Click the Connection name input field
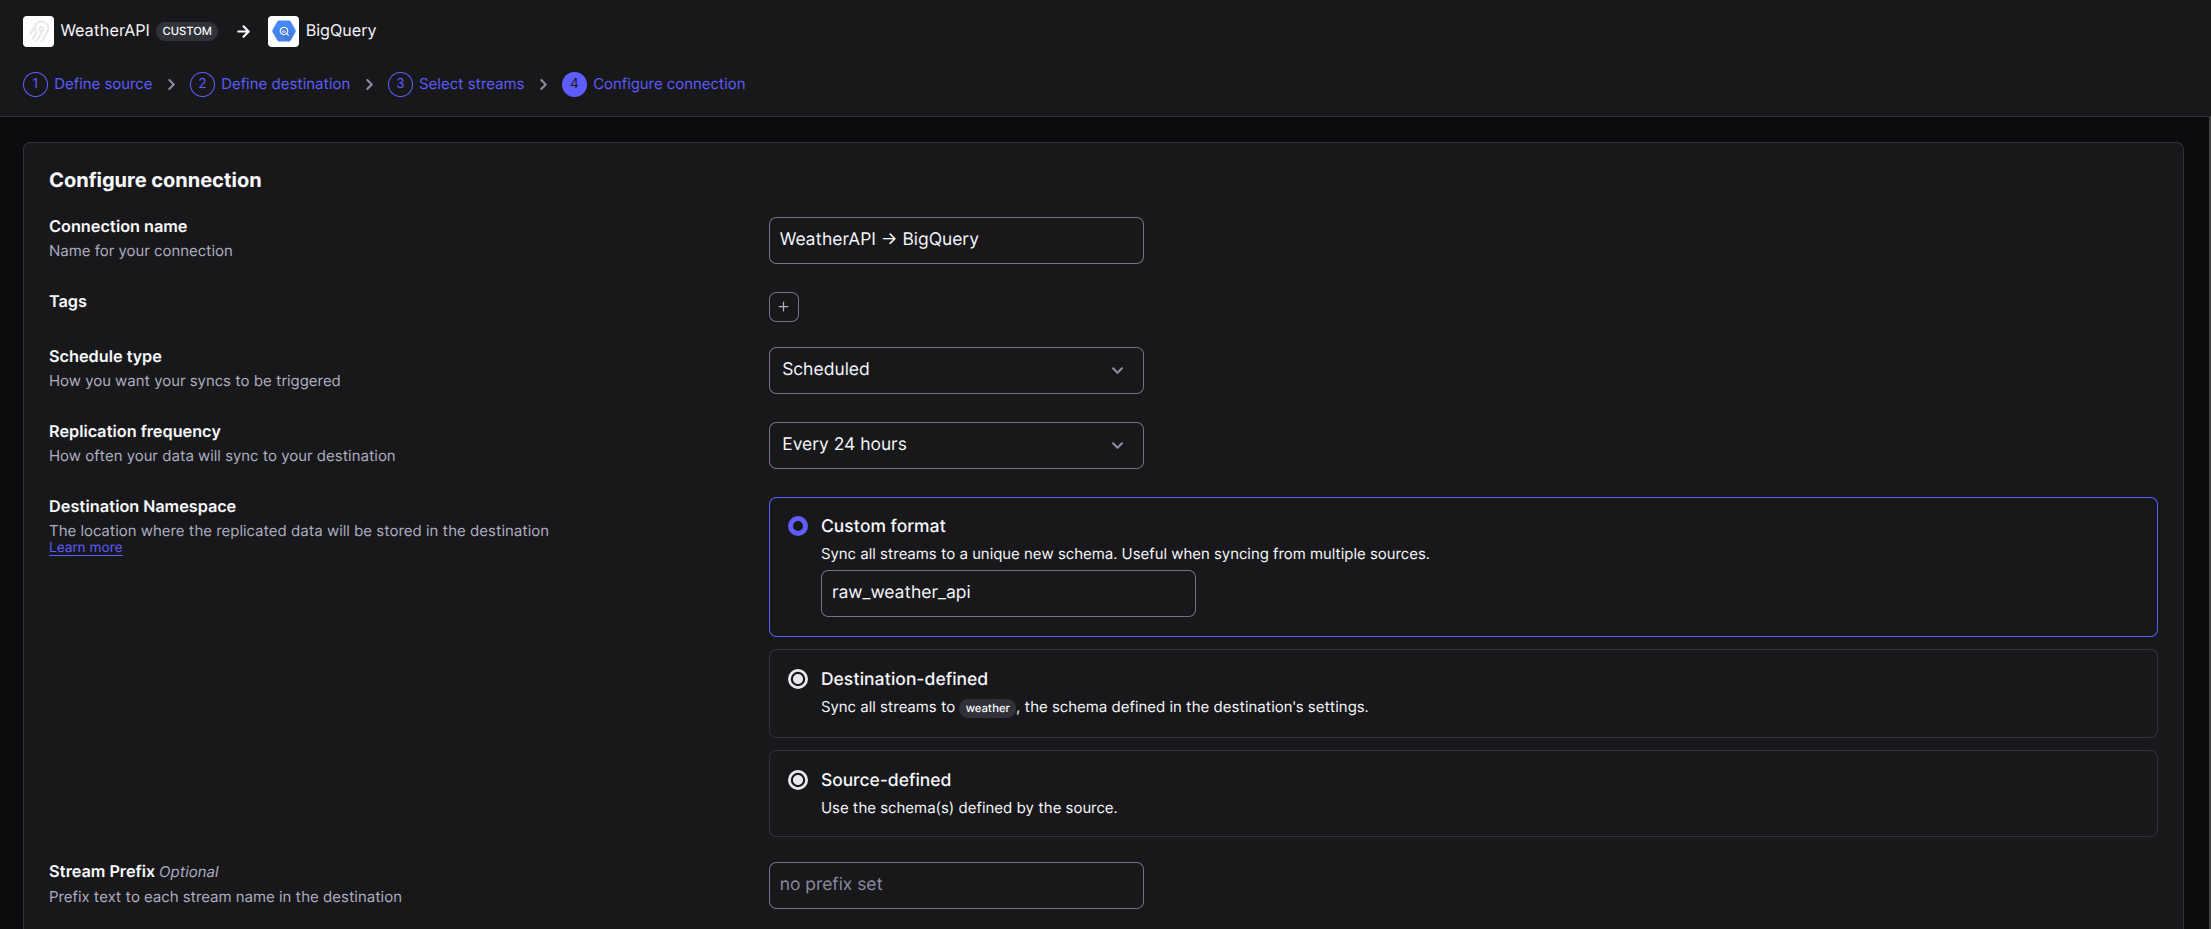Screen dimensions: 2211x929 (x=956, y=240)
